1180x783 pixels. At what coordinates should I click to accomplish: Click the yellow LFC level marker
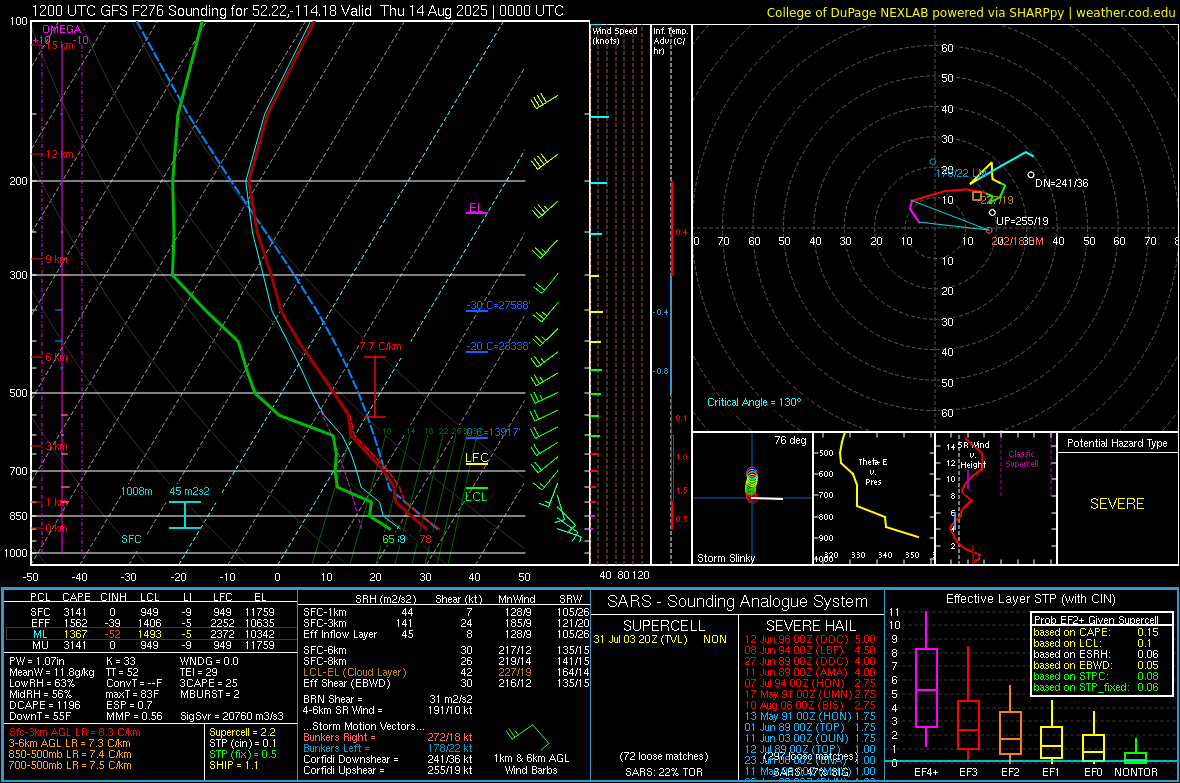point(476,459)
